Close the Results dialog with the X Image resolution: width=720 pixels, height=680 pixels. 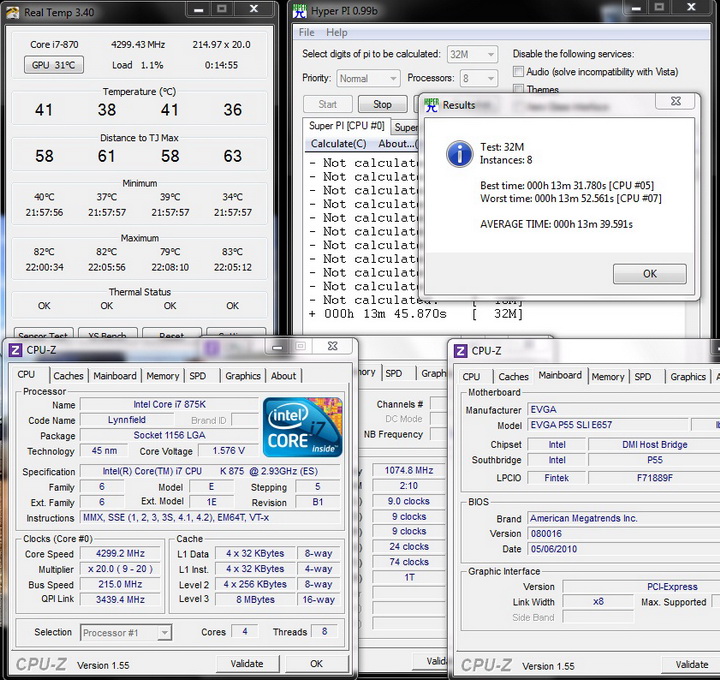[675, 102]
